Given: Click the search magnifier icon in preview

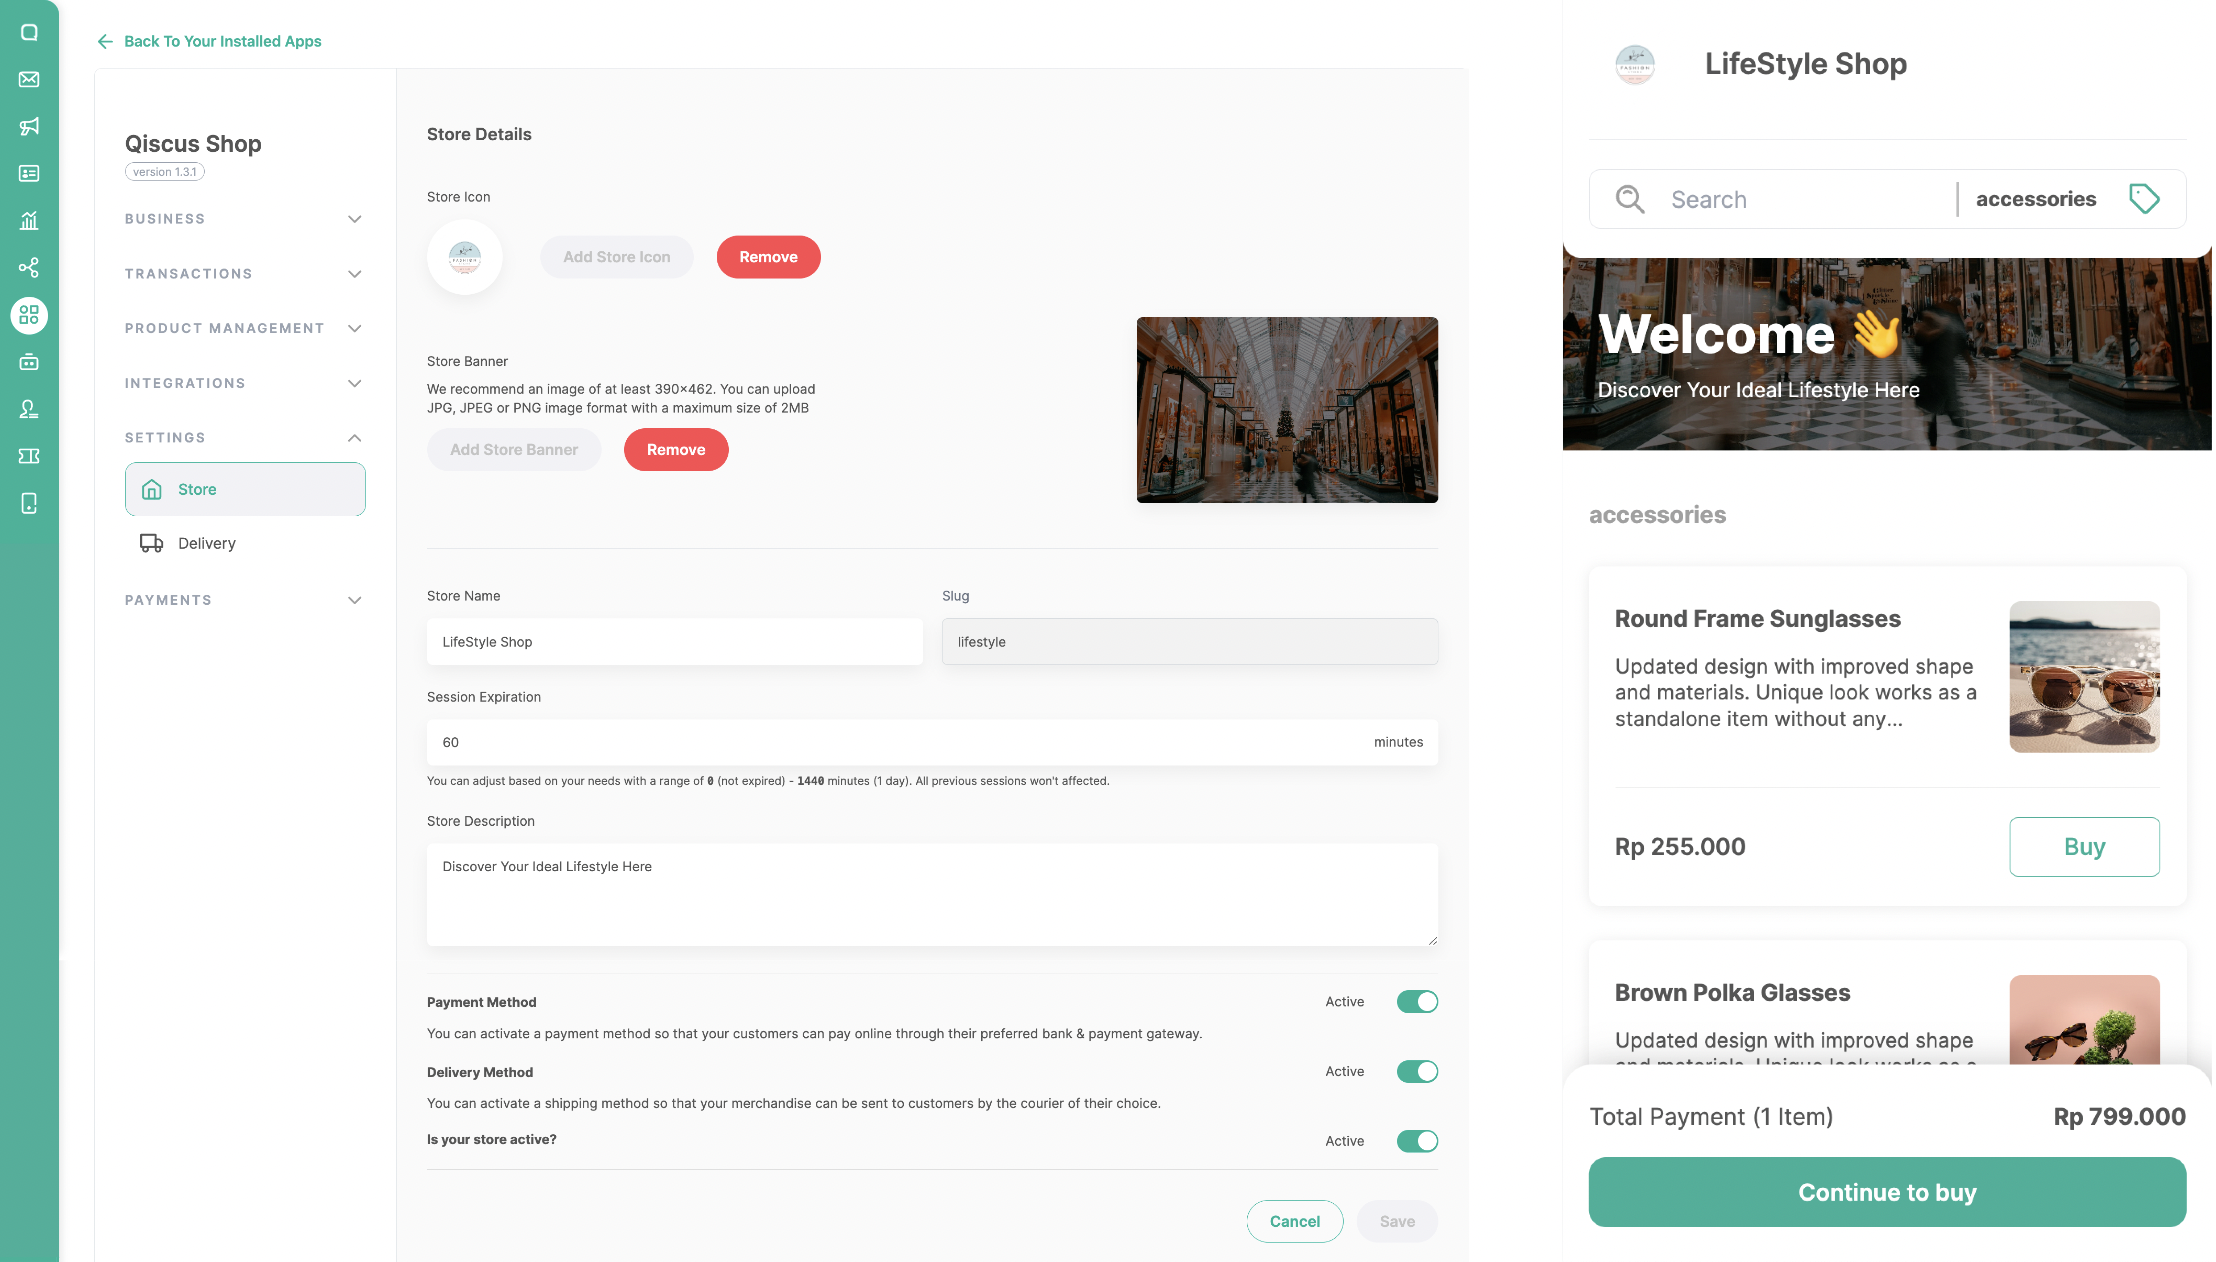Looking at the screenshot, I should 1630,199.
